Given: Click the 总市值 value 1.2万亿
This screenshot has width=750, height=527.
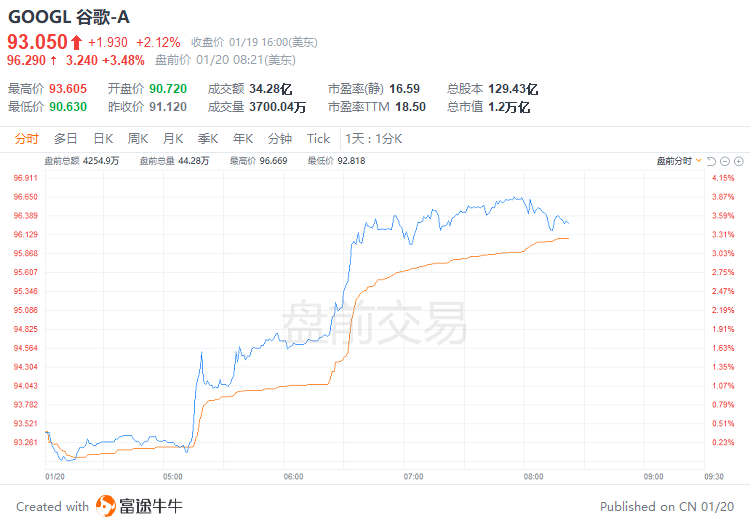Looking at the screenshot, I should click(509, 107).
